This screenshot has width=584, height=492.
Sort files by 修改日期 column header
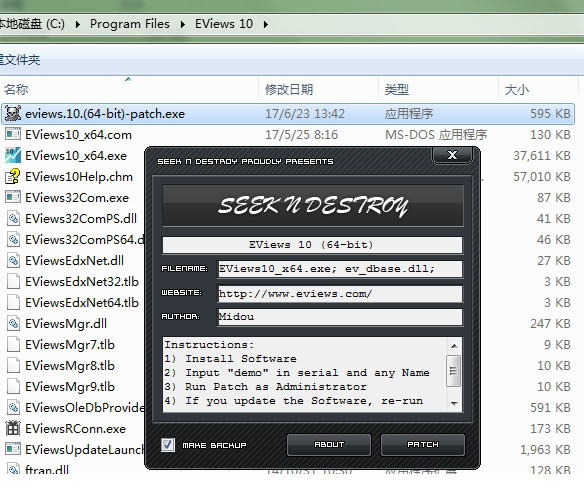318,90
